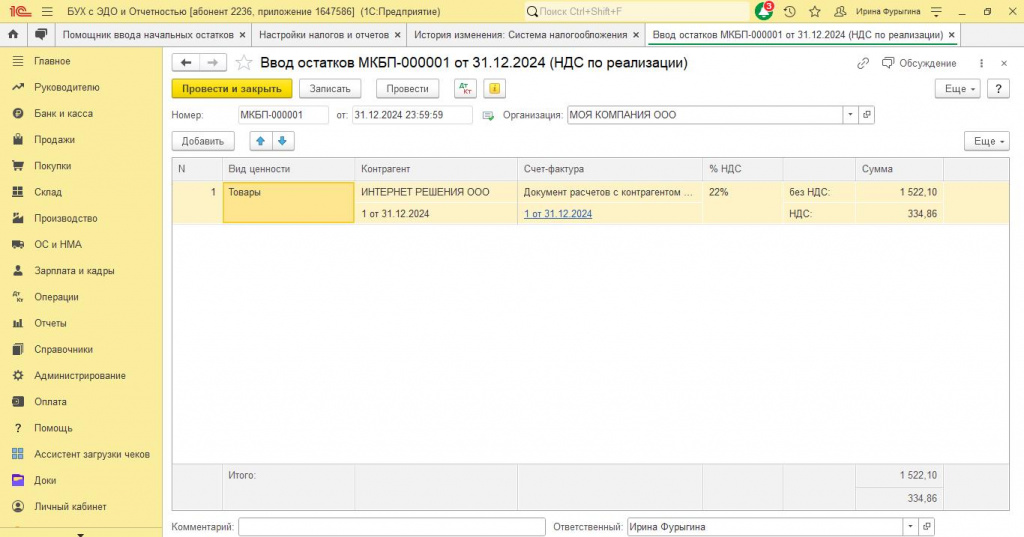
Task: Select the без НДС amount 1 522,10 cell
Action: (899, 192)
